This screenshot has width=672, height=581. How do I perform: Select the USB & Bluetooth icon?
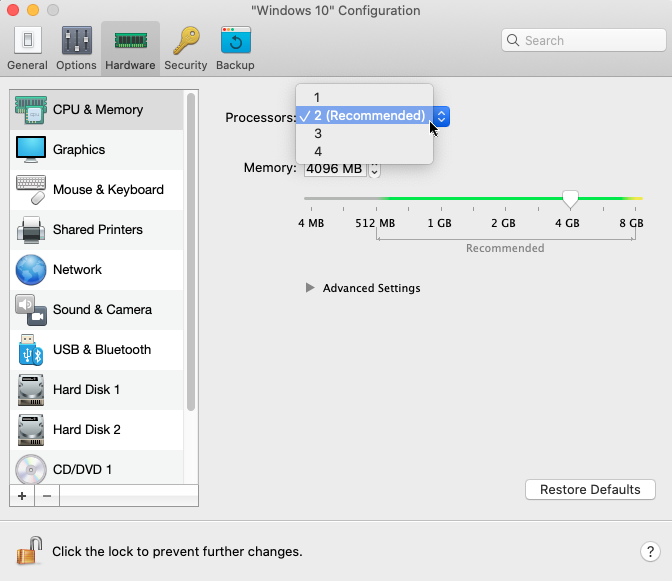pyautogui.click(x=31, y=350)
